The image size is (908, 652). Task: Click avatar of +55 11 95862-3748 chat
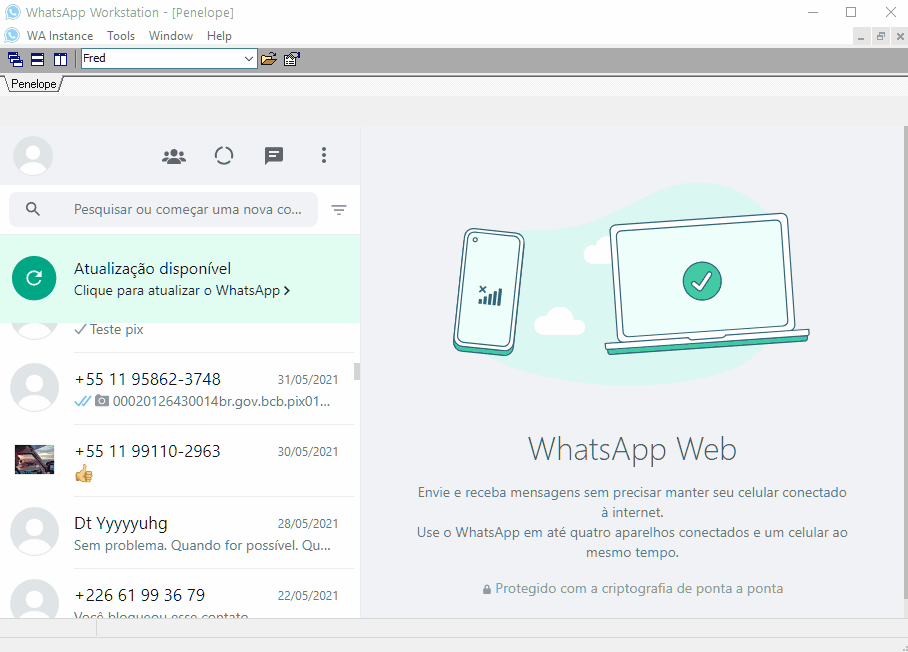click(34, 387)
